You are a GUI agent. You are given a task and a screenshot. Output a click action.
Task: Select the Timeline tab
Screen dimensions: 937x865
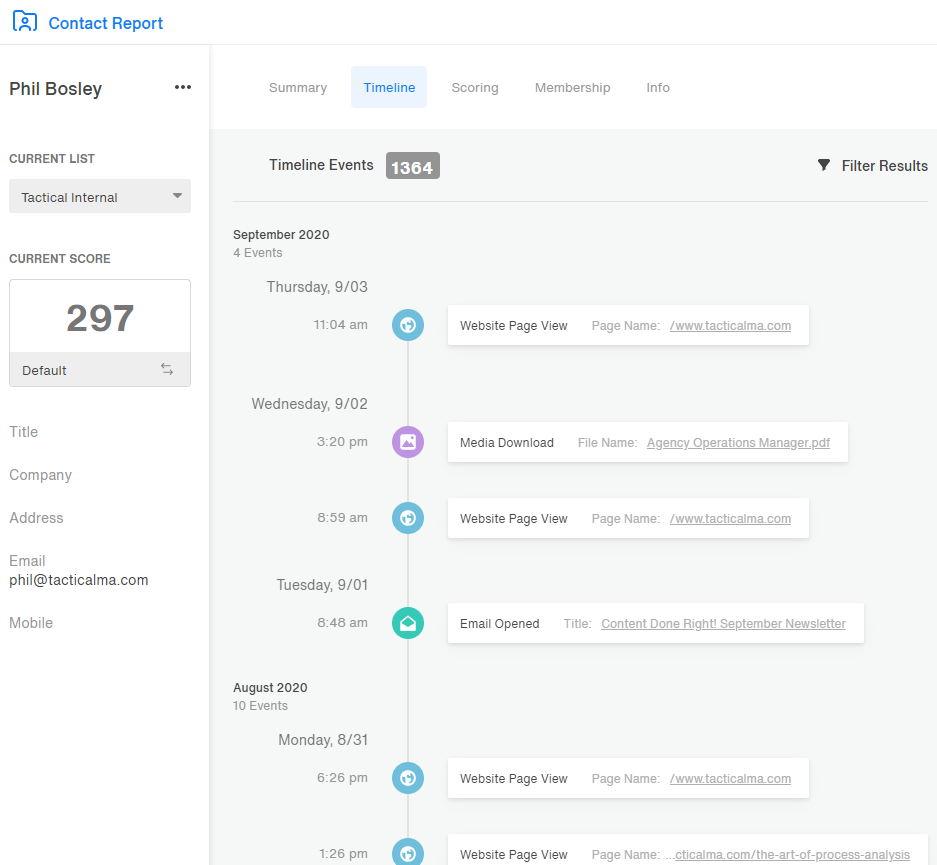pyautogui.click(x=389, y=87)
